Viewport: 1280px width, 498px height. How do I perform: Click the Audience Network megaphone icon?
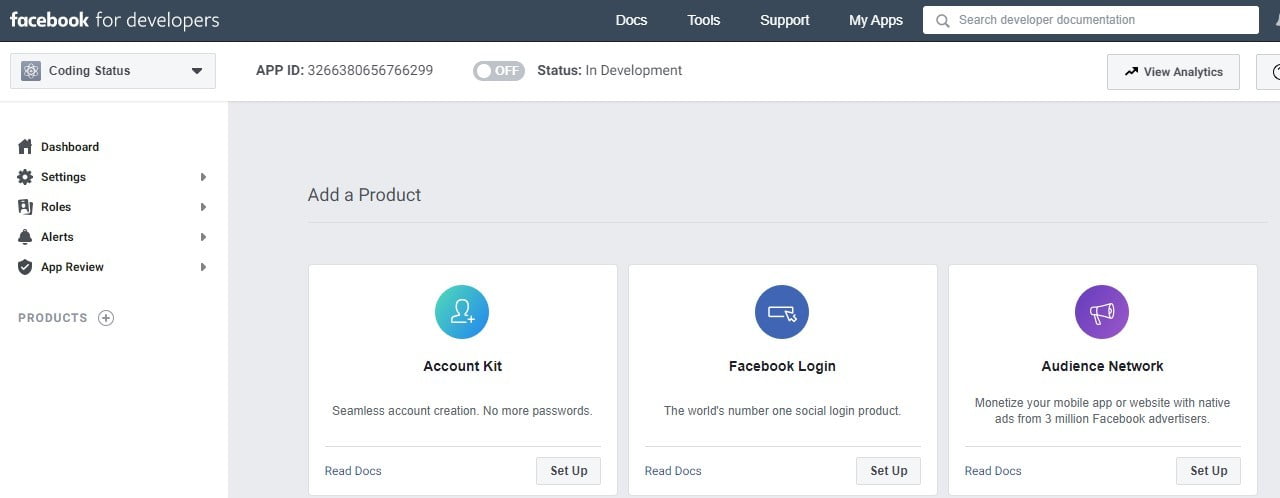[1102, 312]
